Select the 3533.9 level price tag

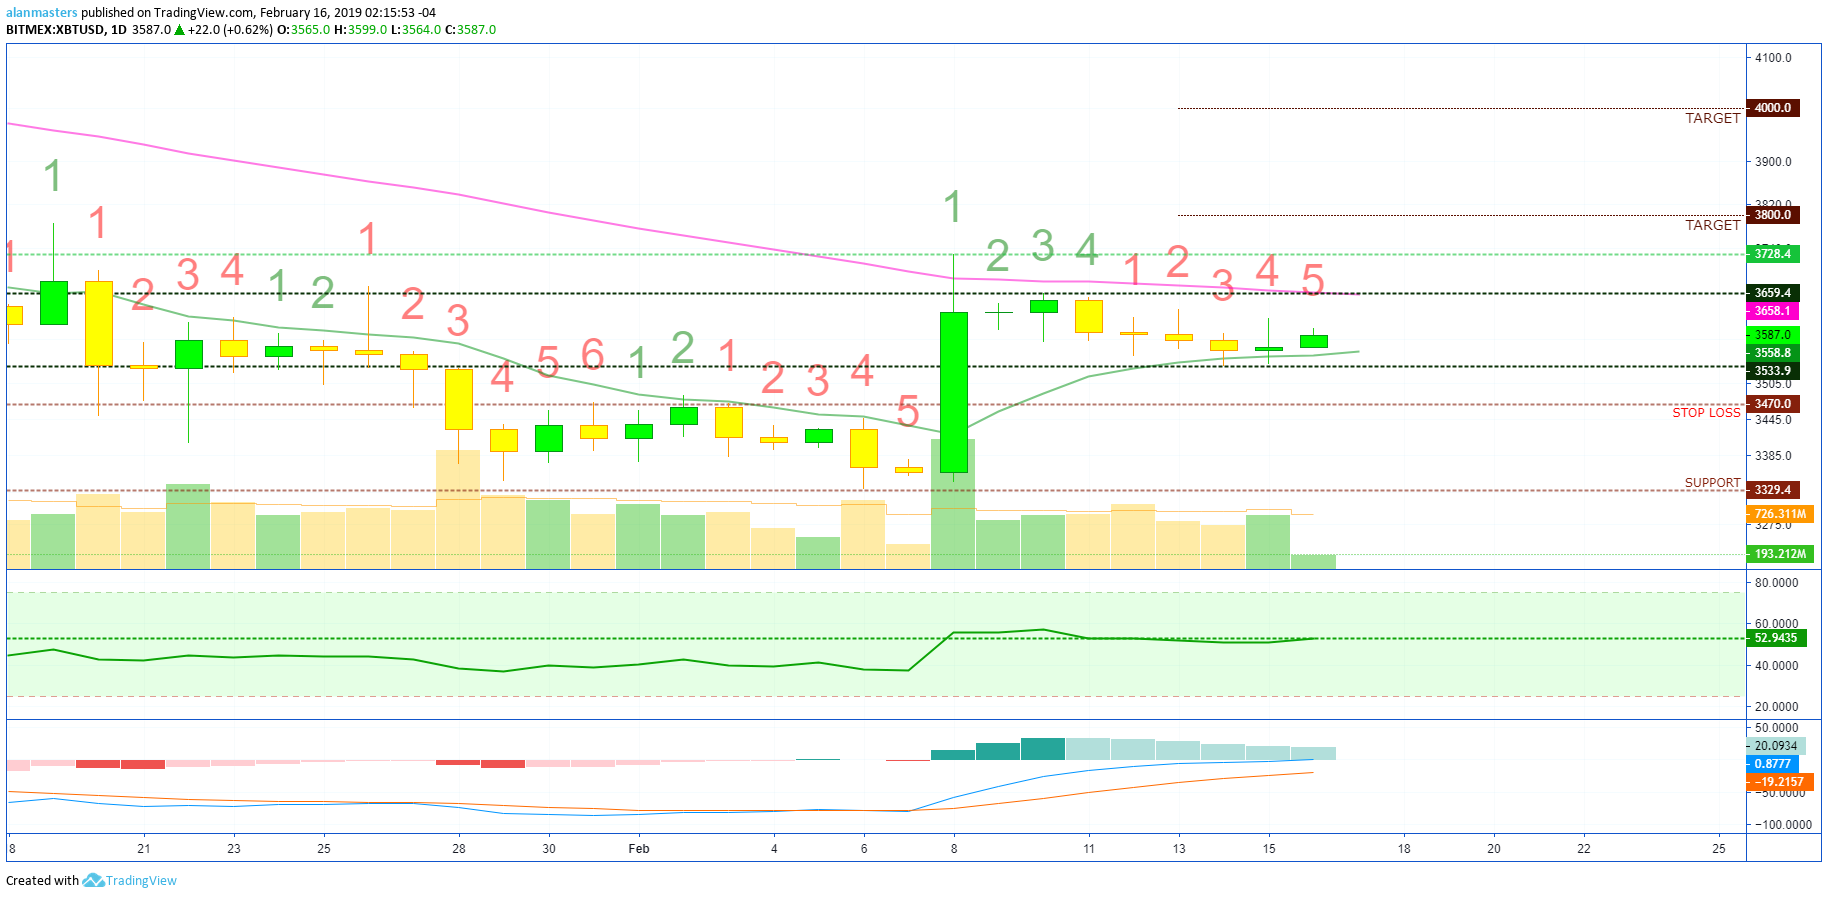click(x=1773, y=371)
